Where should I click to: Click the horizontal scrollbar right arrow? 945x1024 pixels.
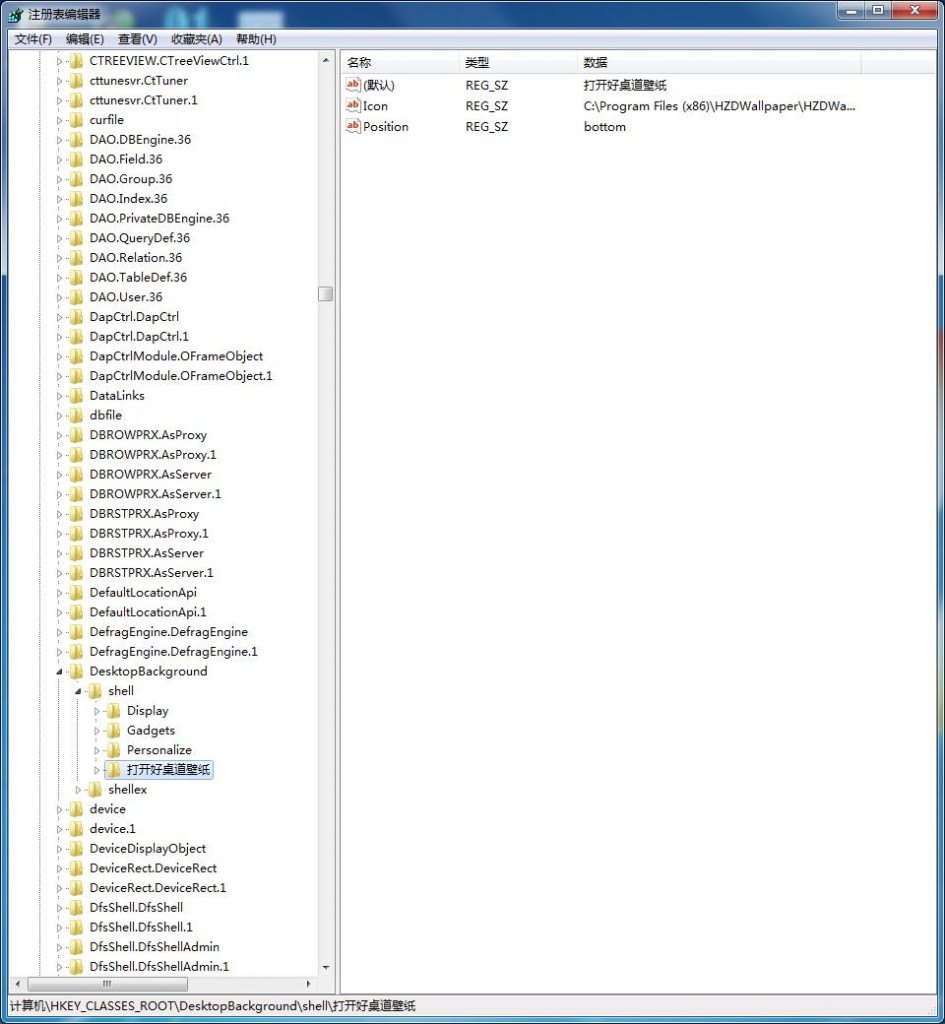click(x=308, y=984)
